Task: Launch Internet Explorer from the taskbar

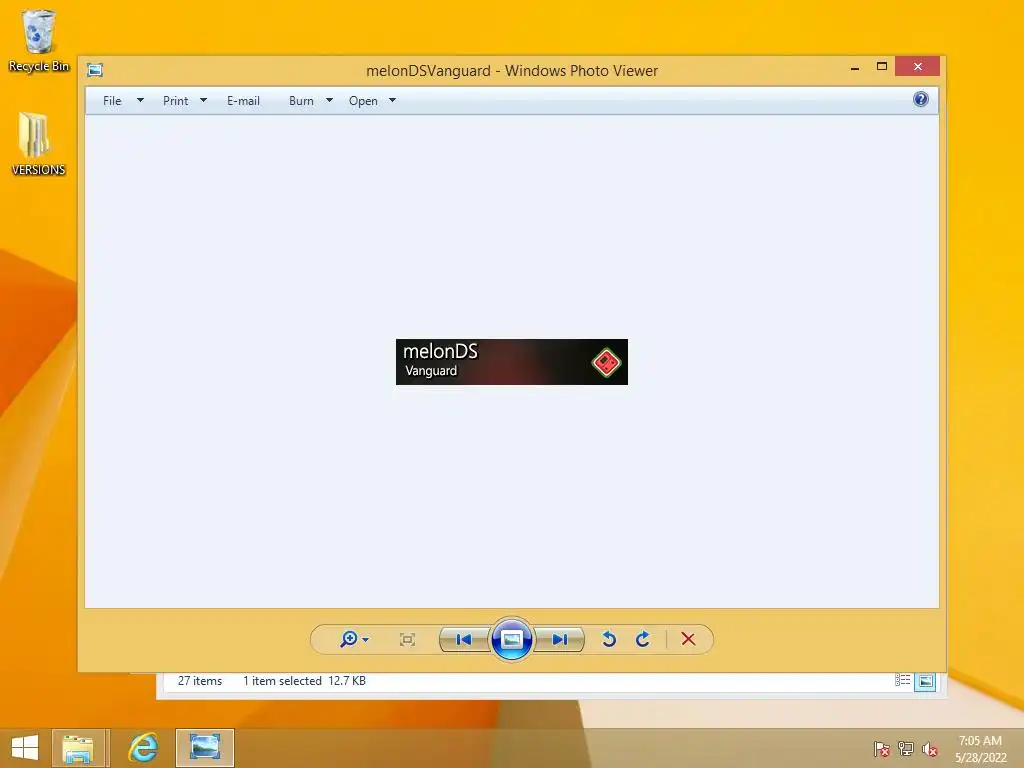Action: point(142,748)
